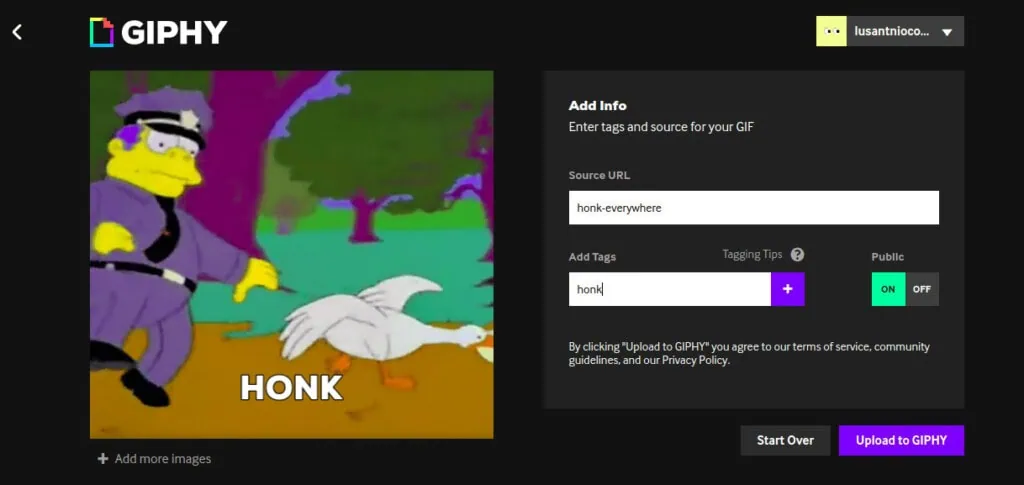Focus the Source URL field
Screen dimensions: 1024x485
pyautogui.click(x=754, y=208)
